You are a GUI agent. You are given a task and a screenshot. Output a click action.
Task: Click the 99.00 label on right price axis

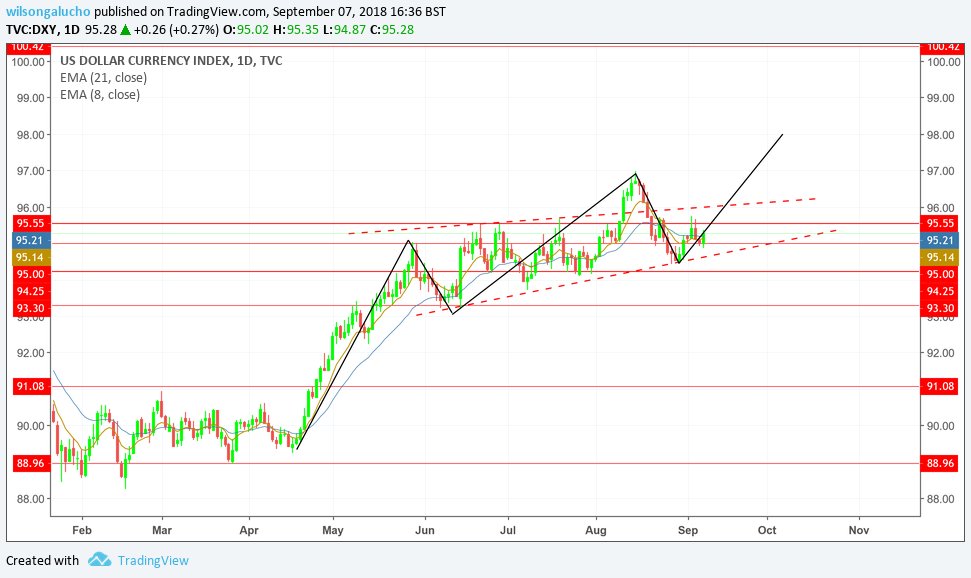940,99
